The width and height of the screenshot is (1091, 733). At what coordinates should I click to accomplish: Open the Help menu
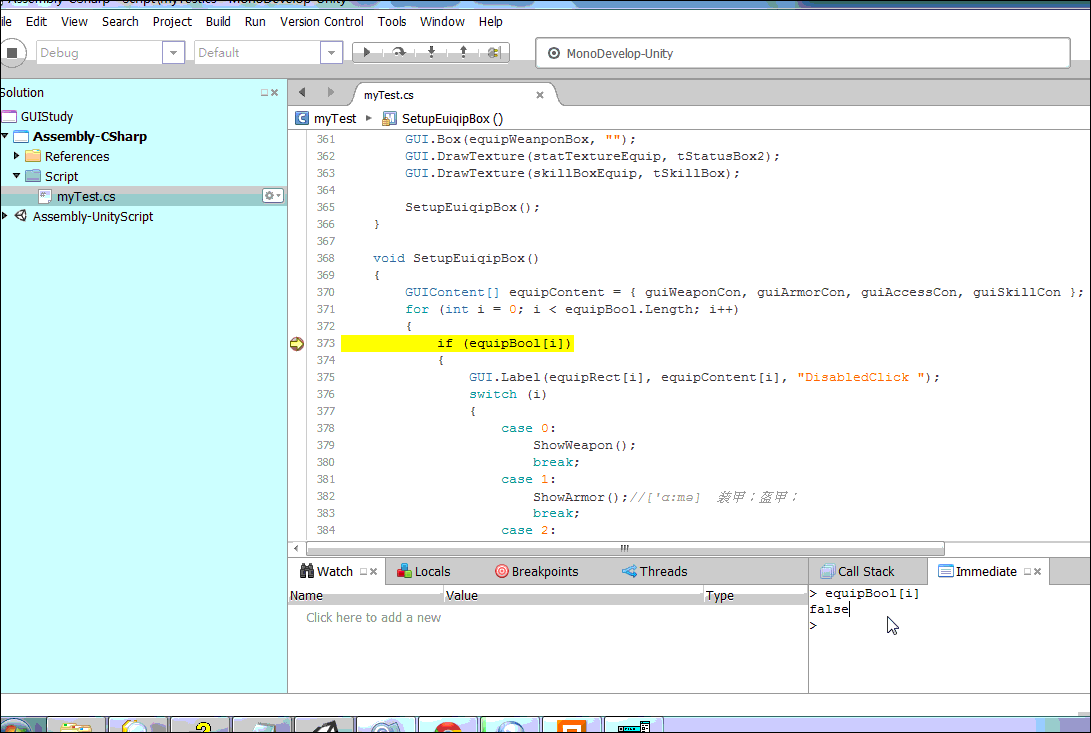point(491,22)
